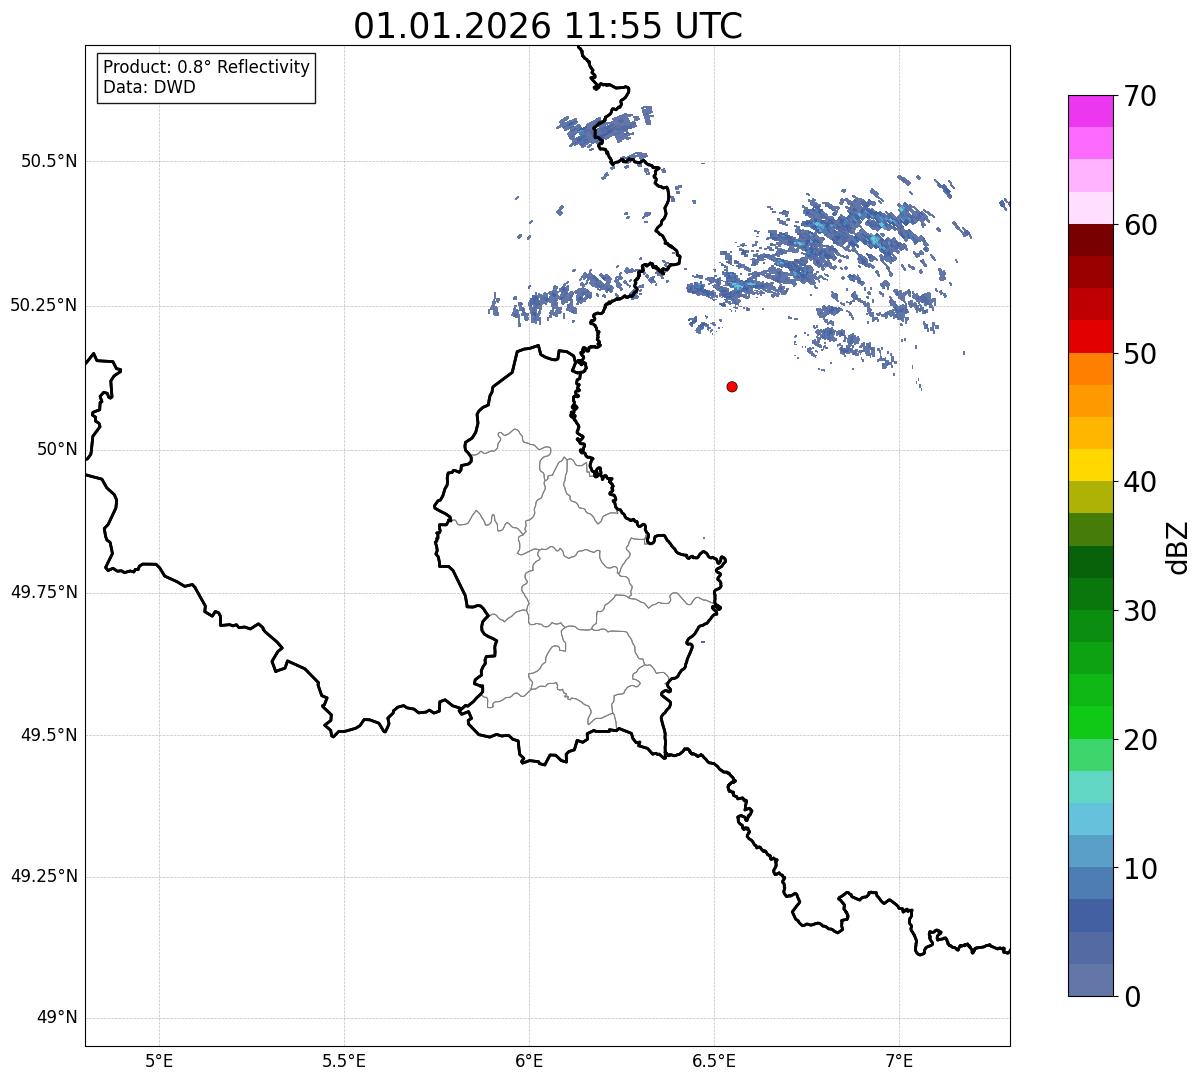Click the colorbar tick label 0
Image resolution: width=1202 pixels, height=1081 pixels.
click(1132, 997)
